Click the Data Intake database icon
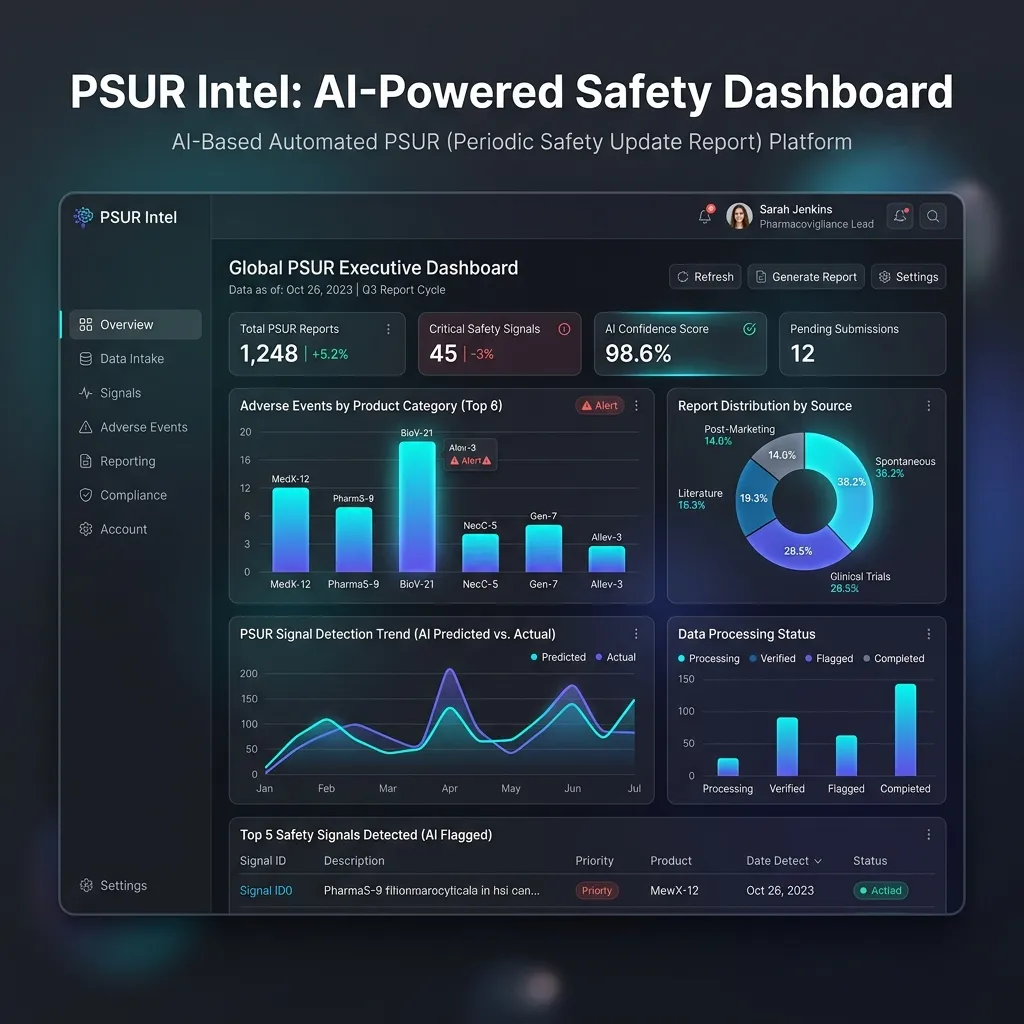 tap(86, 359)
